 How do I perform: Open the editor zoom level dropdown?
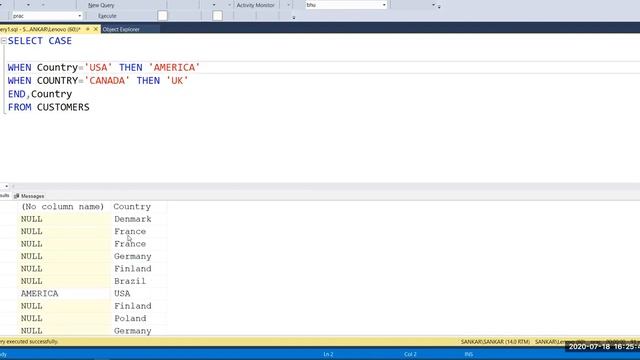7,186
